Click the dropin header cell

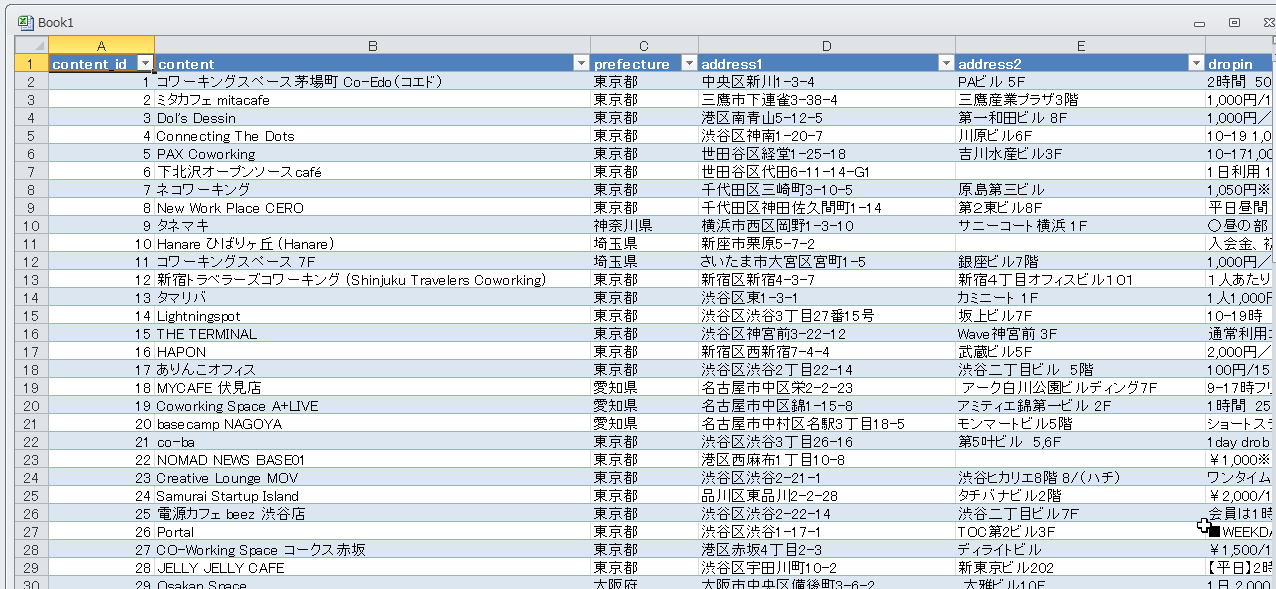coord(1240,63)
